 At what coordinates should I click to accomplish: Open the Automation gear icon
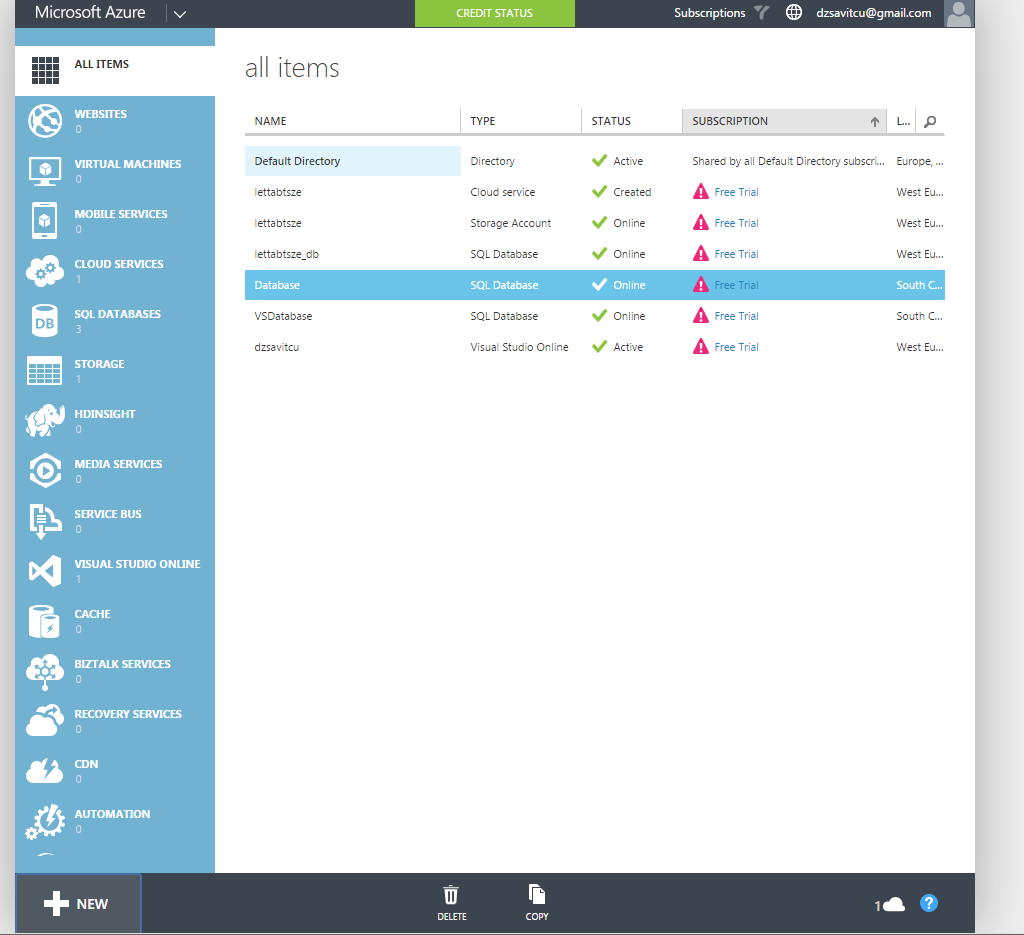[x=45, y=821]
